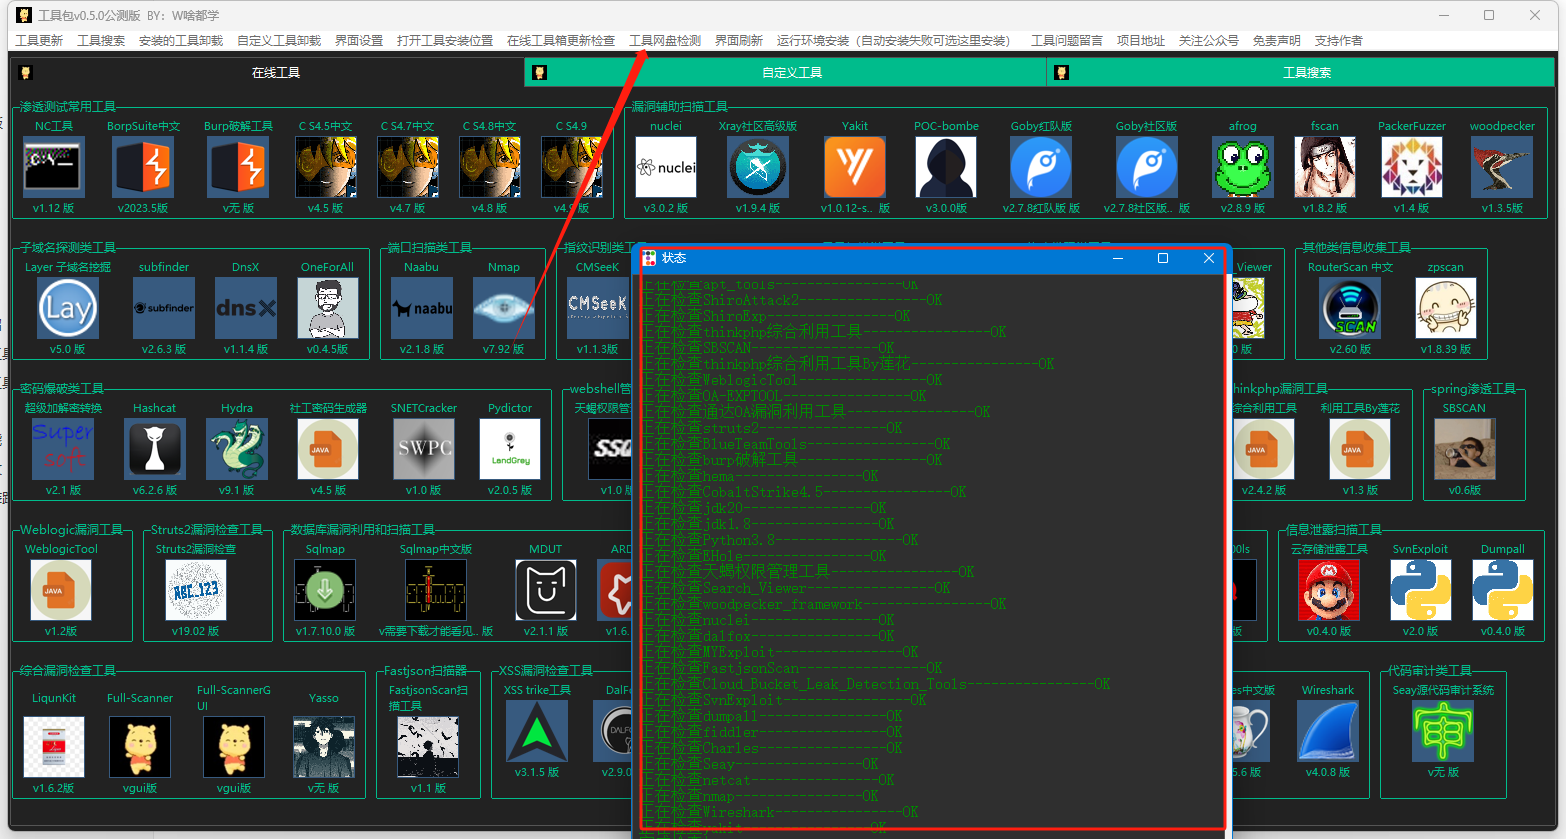1566x839 pixels.
Task: Open BorpSuite中文 v2023.5 tool
Action: tap(143, 167)
